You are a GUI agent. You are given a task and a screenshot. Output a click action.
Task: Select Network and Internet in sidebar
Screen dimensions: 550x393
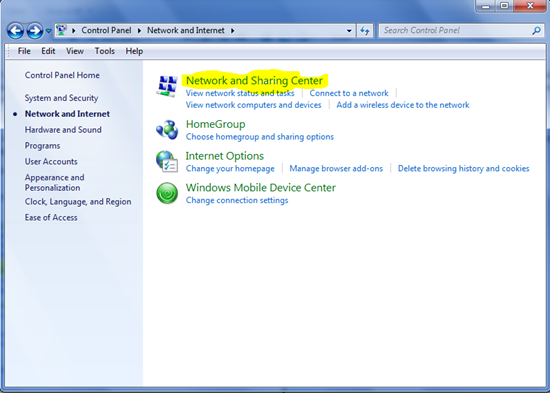(x=67, y=114)
